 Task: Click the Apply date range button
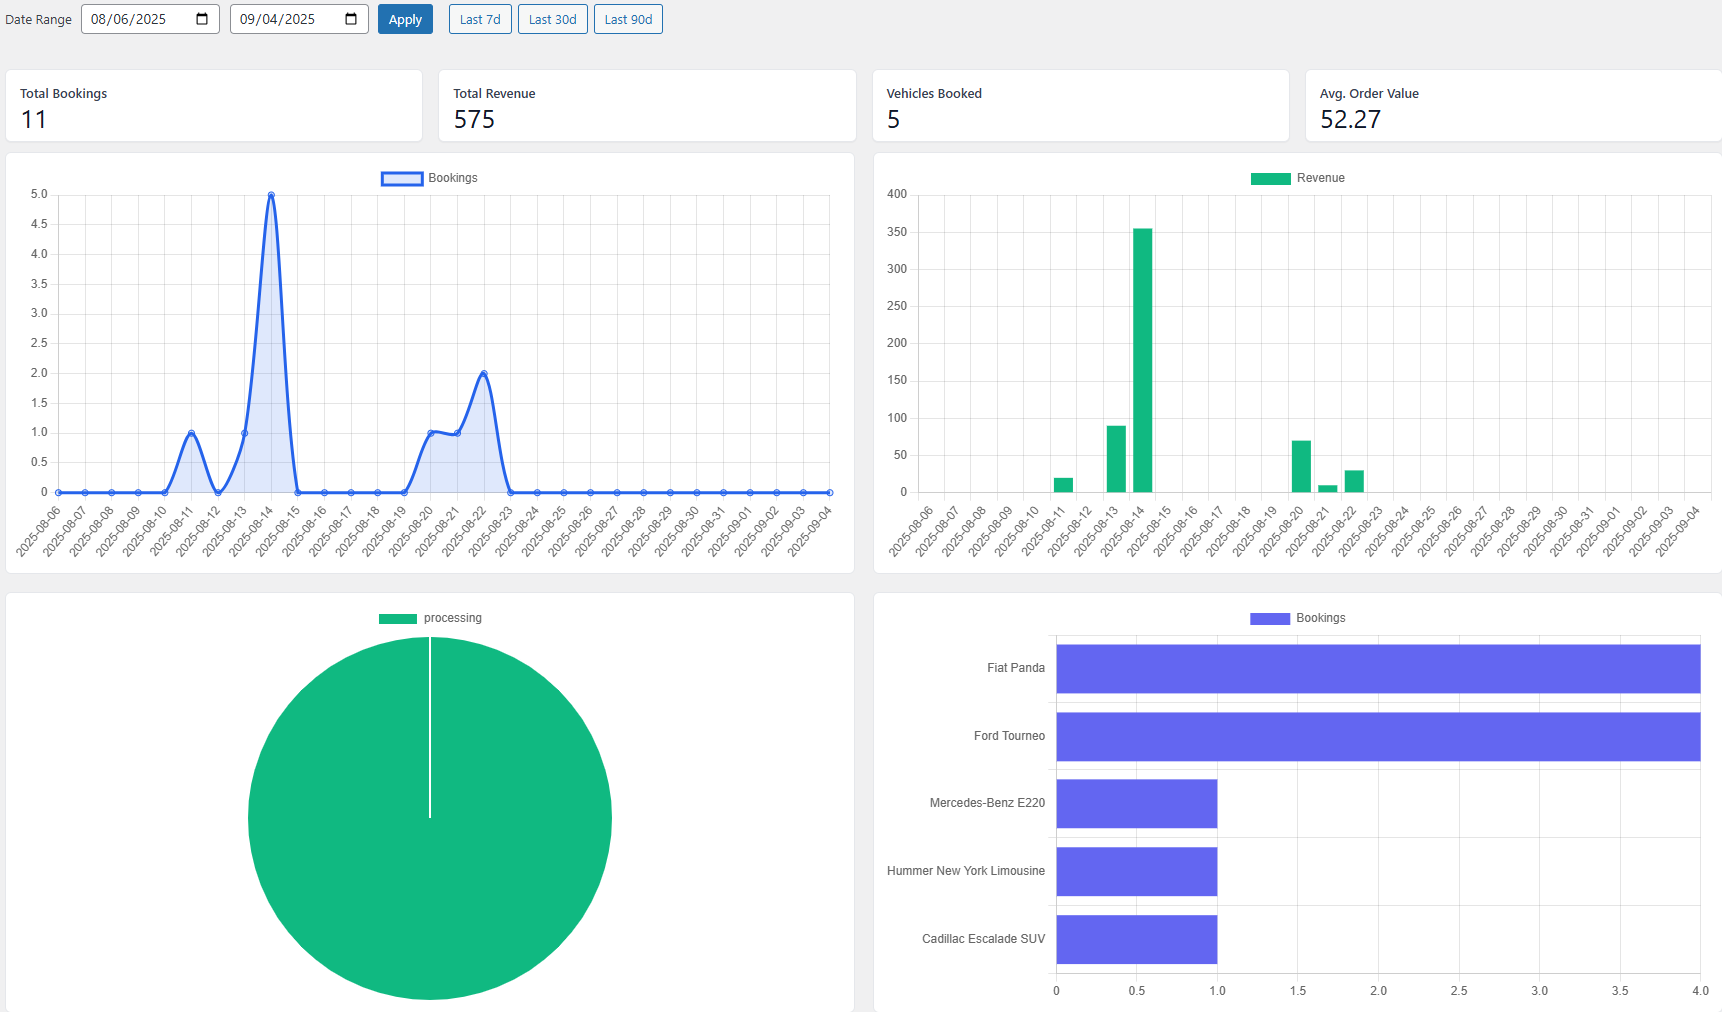405,19
